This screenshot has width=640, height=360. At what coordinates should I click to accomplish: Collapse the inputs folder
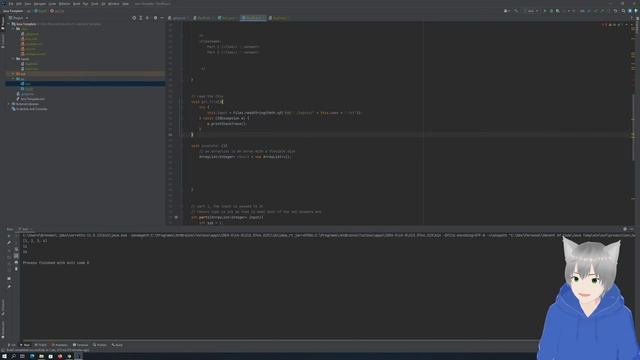pyautogui.click(x=13, y=59)
